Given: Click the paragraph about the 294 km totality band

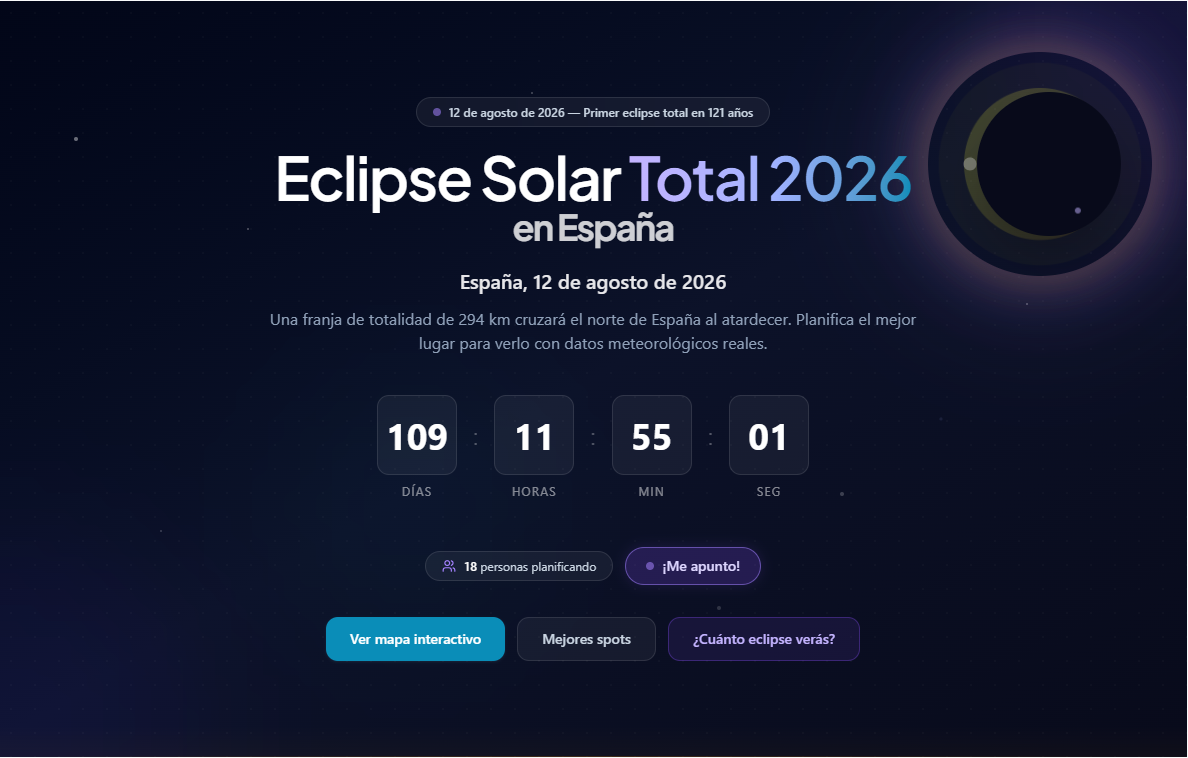Looking at the screenshot, I should [x=593, y=332].
